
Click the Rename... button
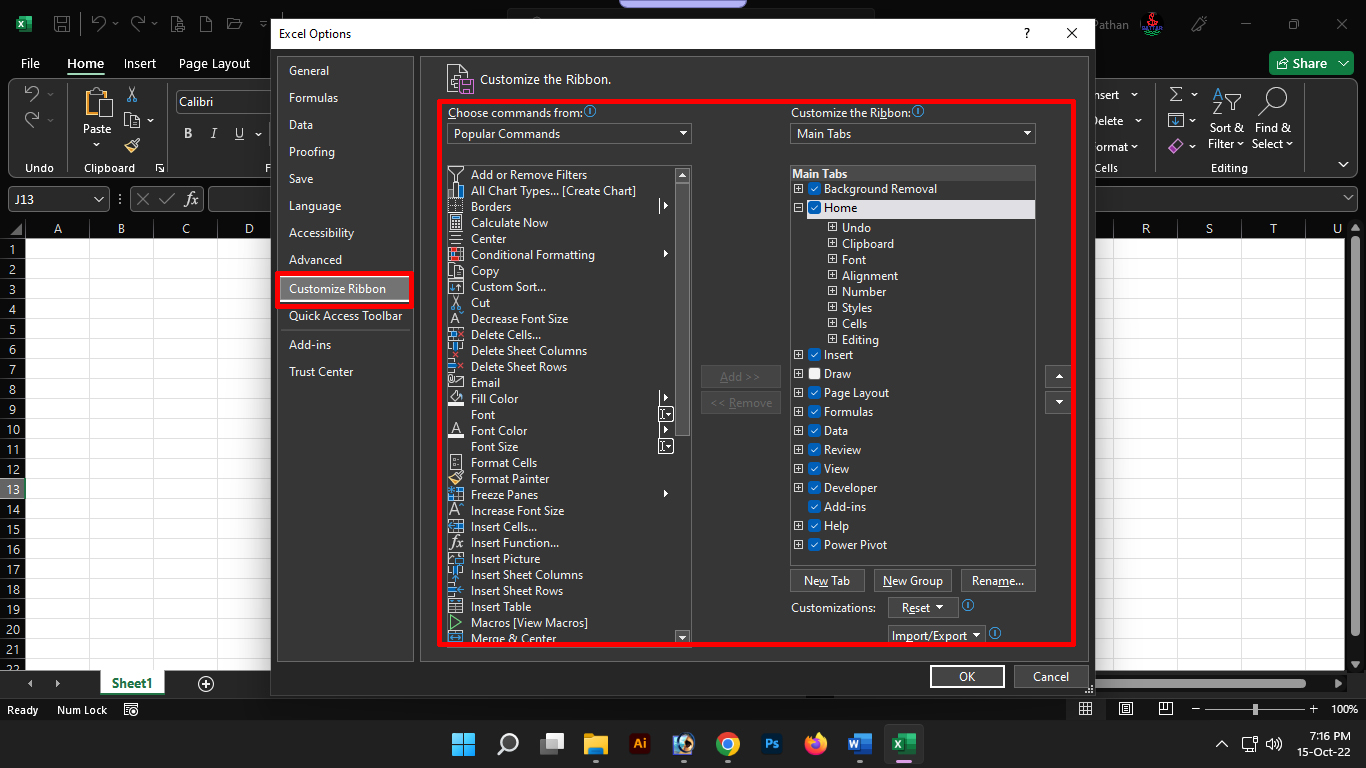tap(998, 581)
